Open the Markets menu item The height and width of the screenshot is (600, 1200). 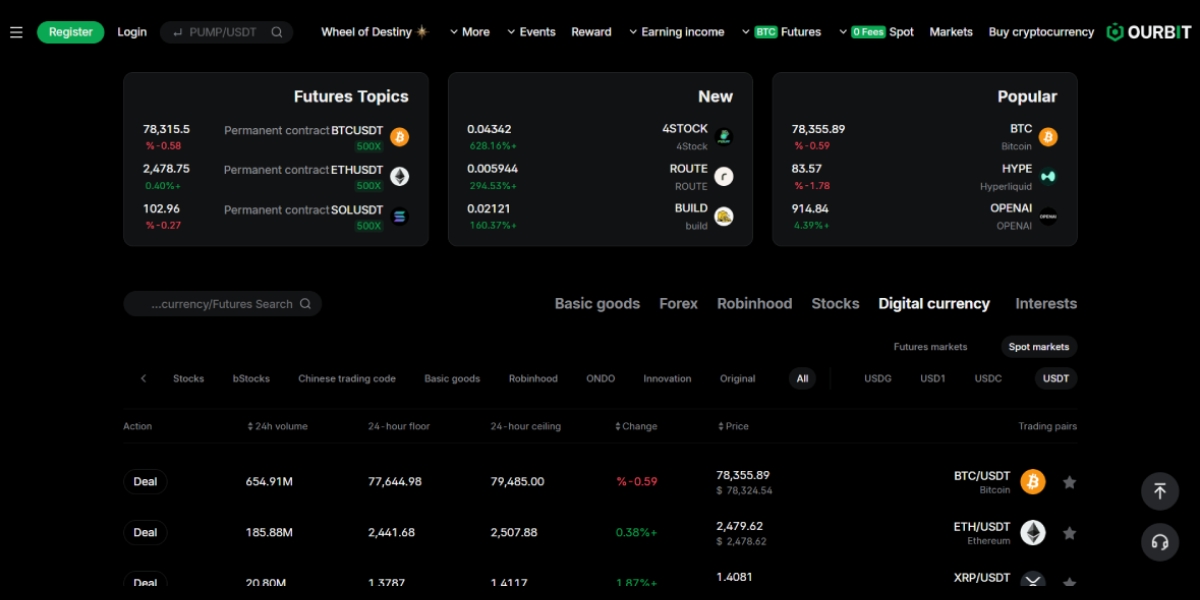click(951, 32)
